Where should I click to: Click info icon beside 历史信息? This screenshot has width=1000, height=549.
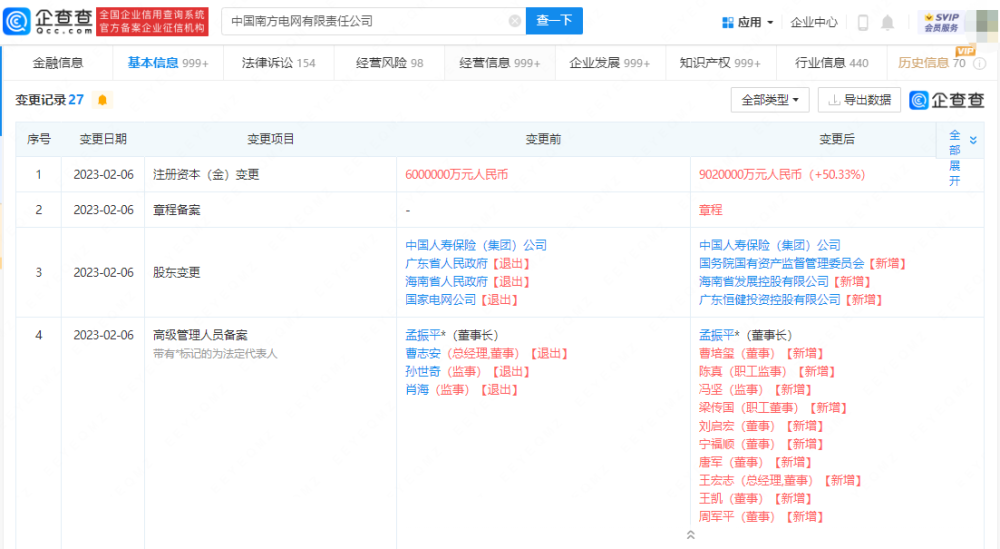(x=980, y=63)
